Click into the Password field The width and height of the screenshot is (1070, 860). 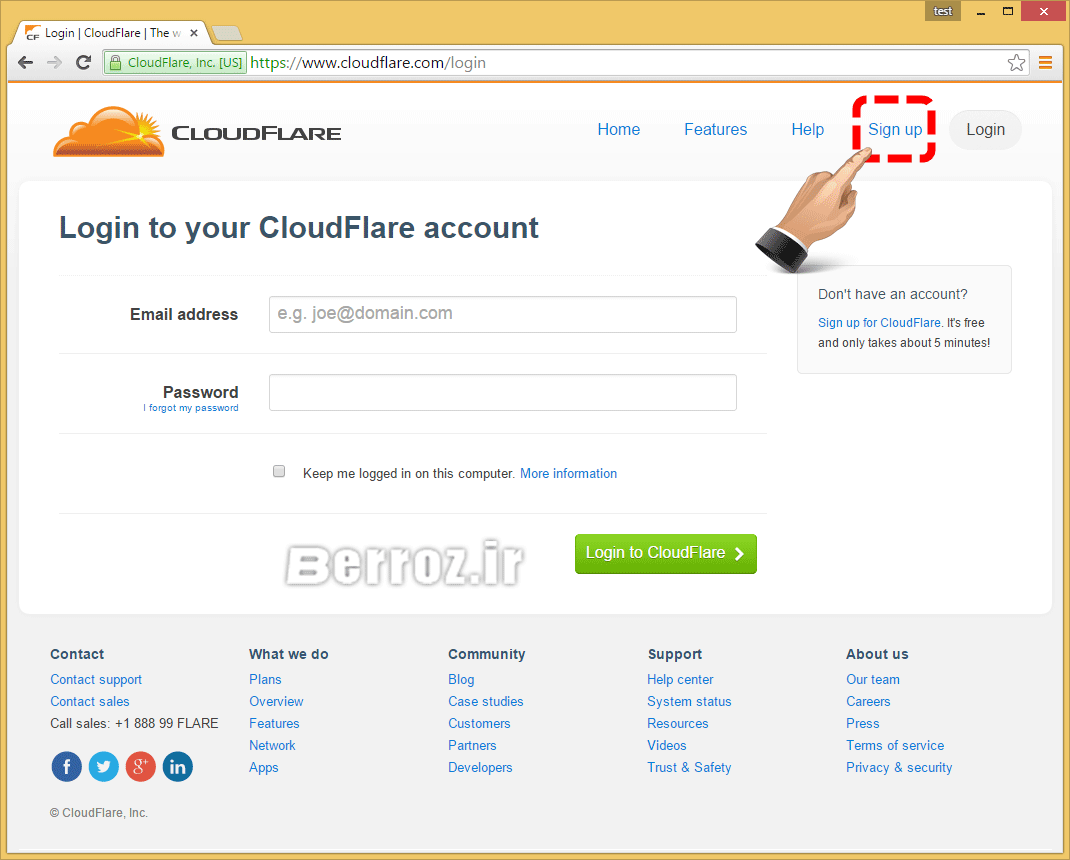tap(502, 393)
